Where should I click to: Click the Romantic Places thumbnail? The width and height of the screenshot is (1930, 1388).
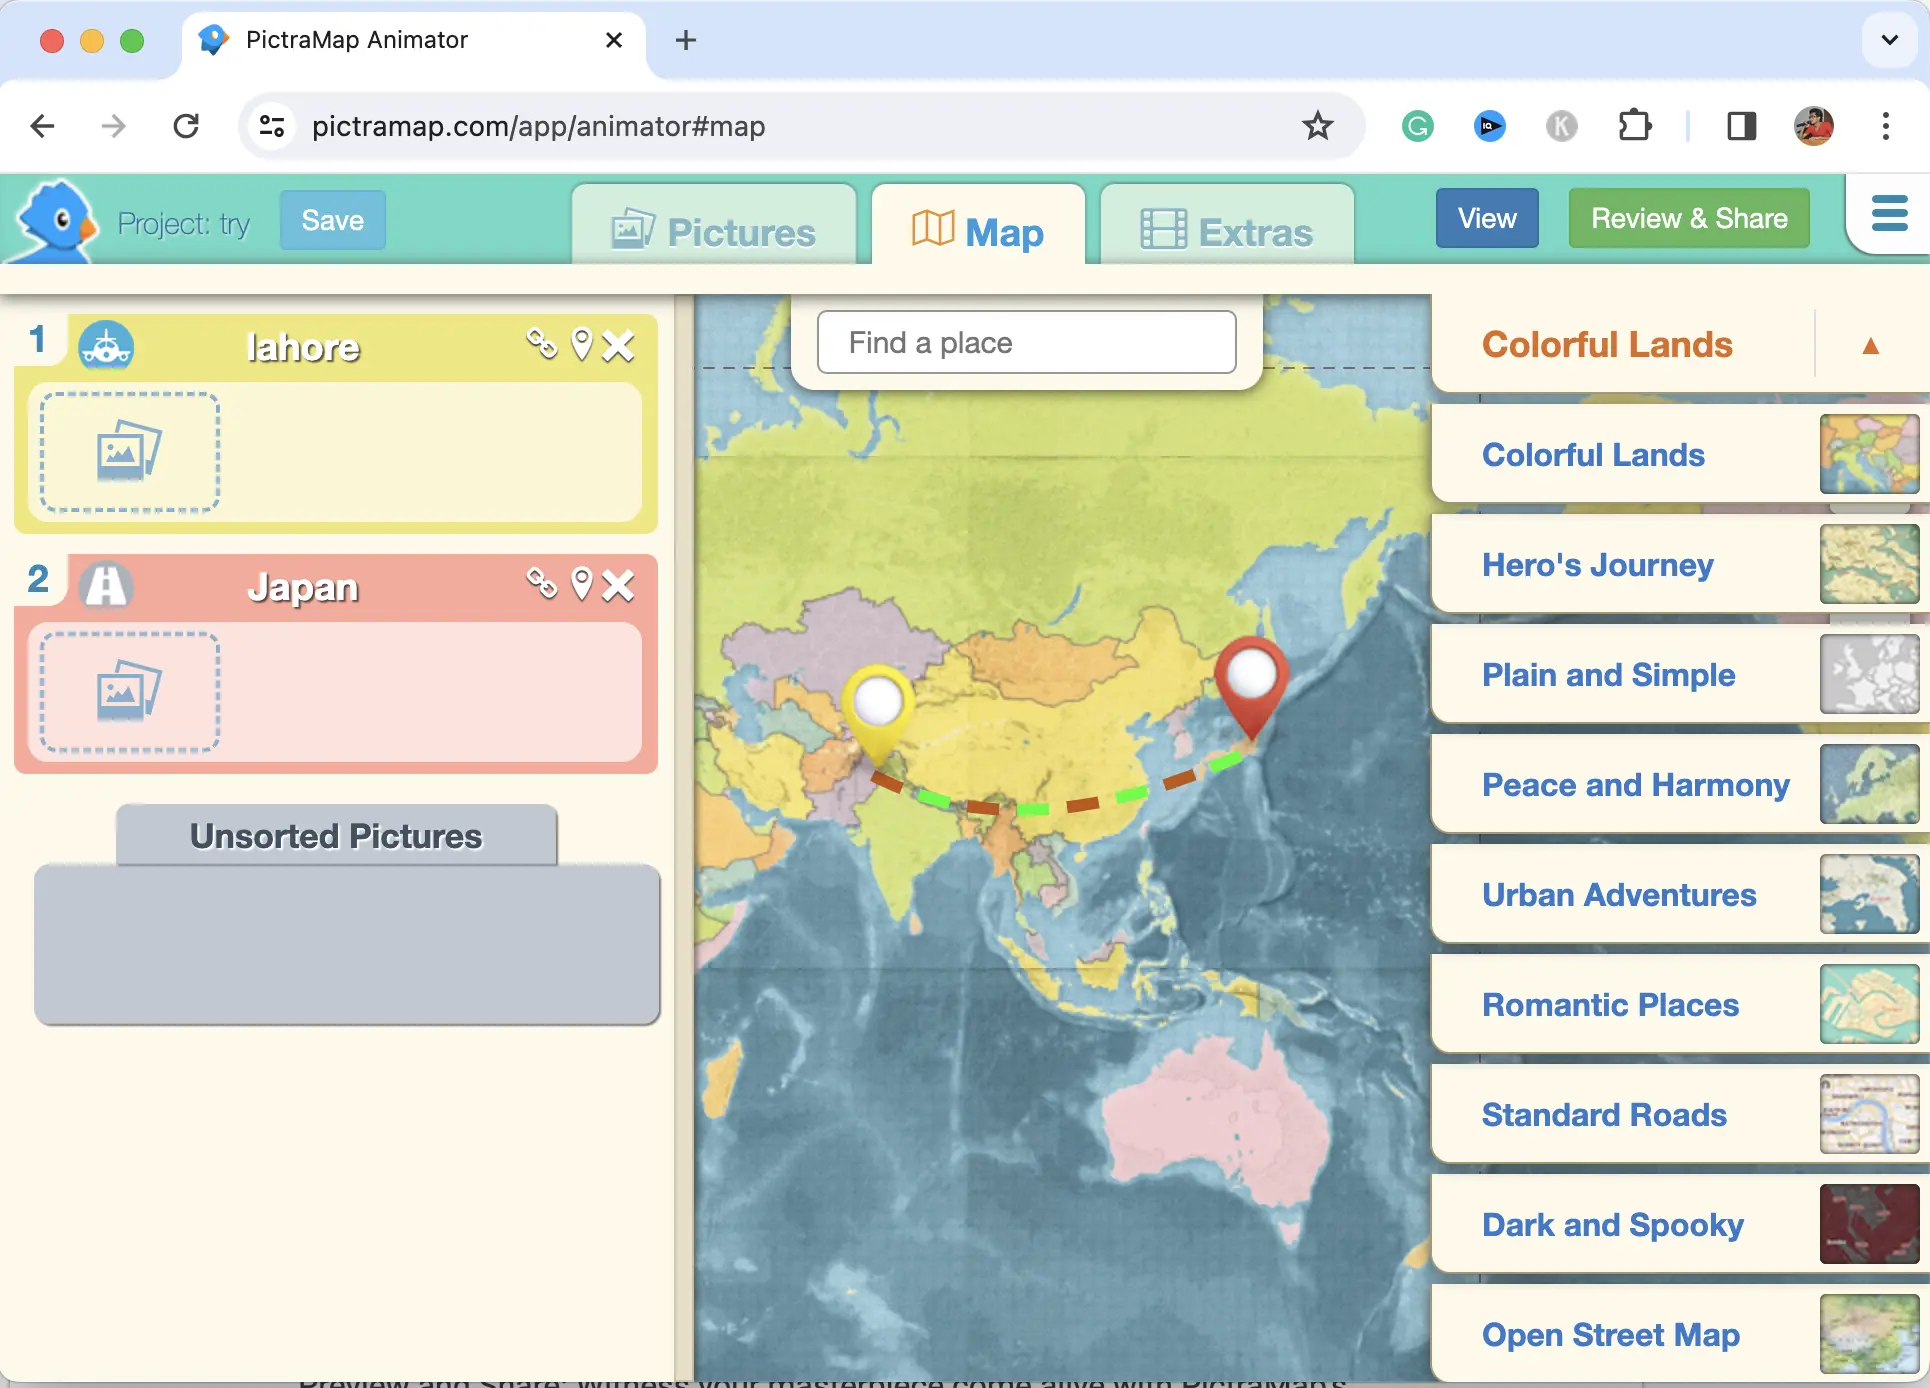click(1870, 1004)
